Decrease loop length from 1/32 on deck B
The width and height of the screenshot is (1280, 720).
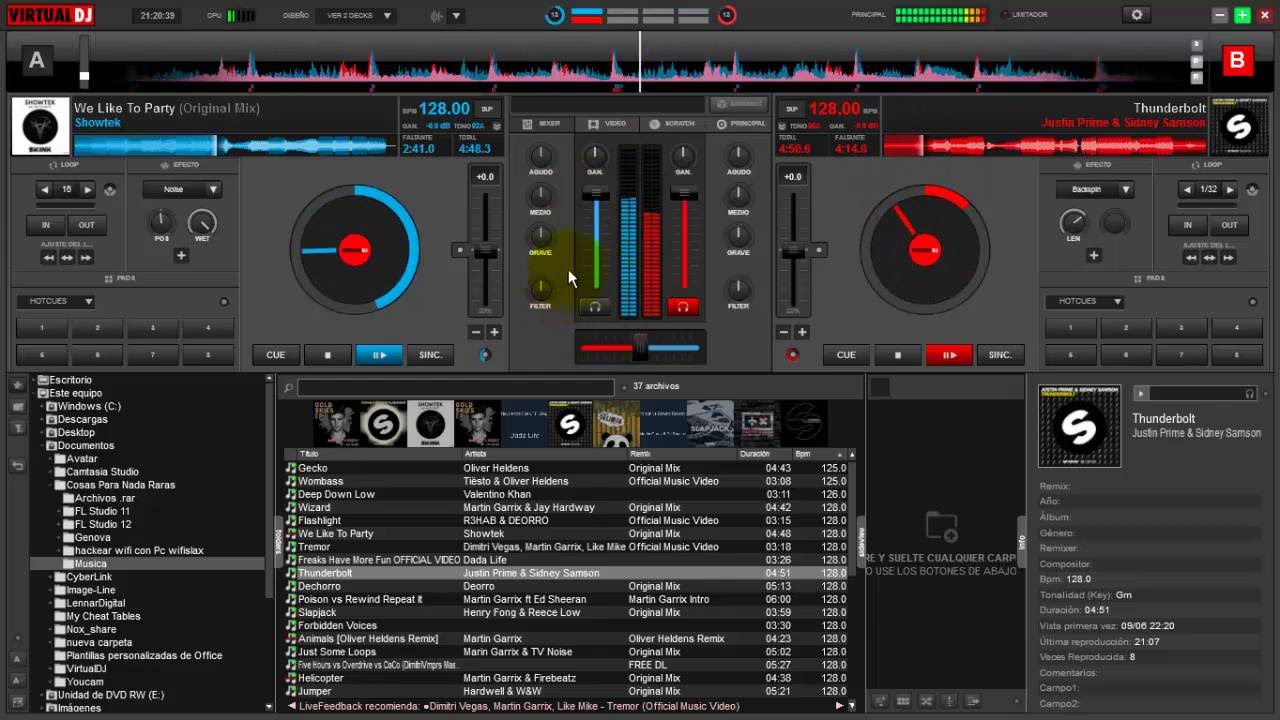click(1187, 189)
